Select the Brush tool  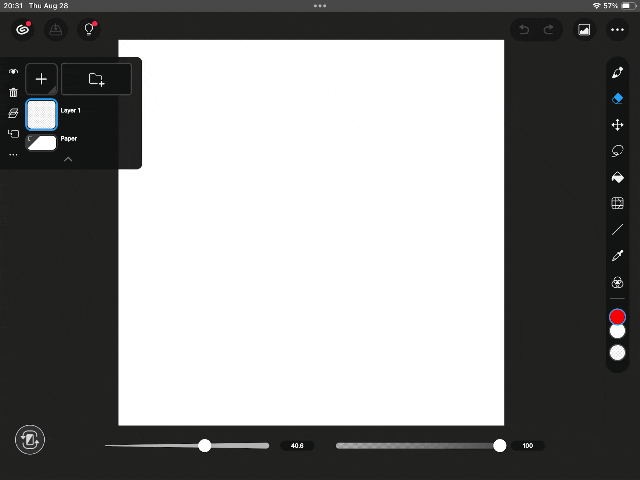pos(617,73)
